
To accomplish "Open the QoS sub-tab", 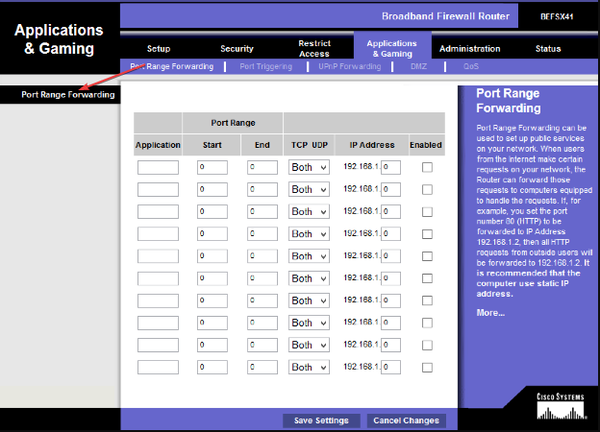I will pos(471,66).
